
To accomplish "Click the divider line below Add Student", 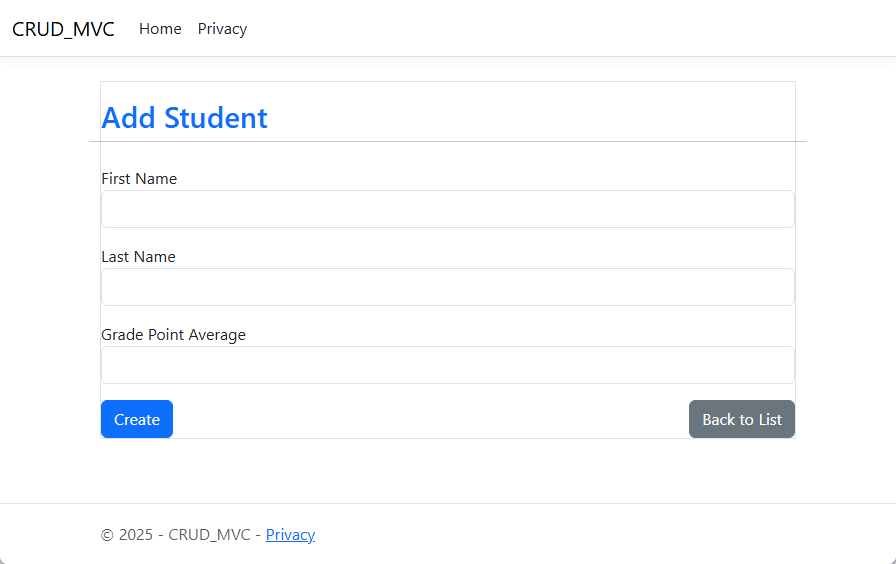I will click(447, 142).
